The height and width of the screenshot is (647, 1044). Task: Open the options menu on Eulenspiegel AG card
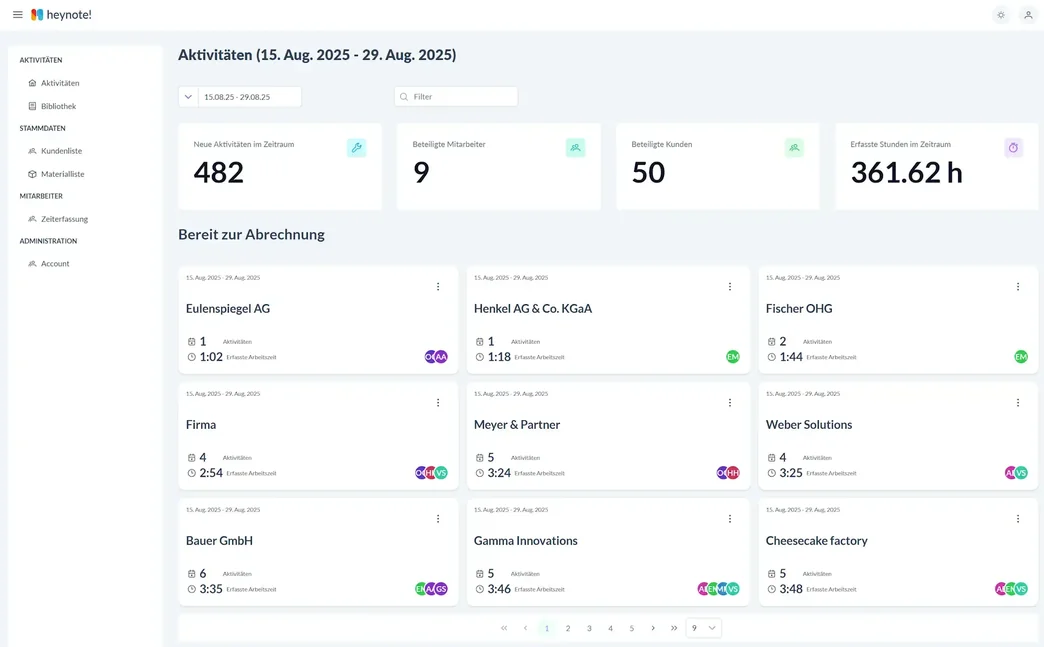click(437, 286)
